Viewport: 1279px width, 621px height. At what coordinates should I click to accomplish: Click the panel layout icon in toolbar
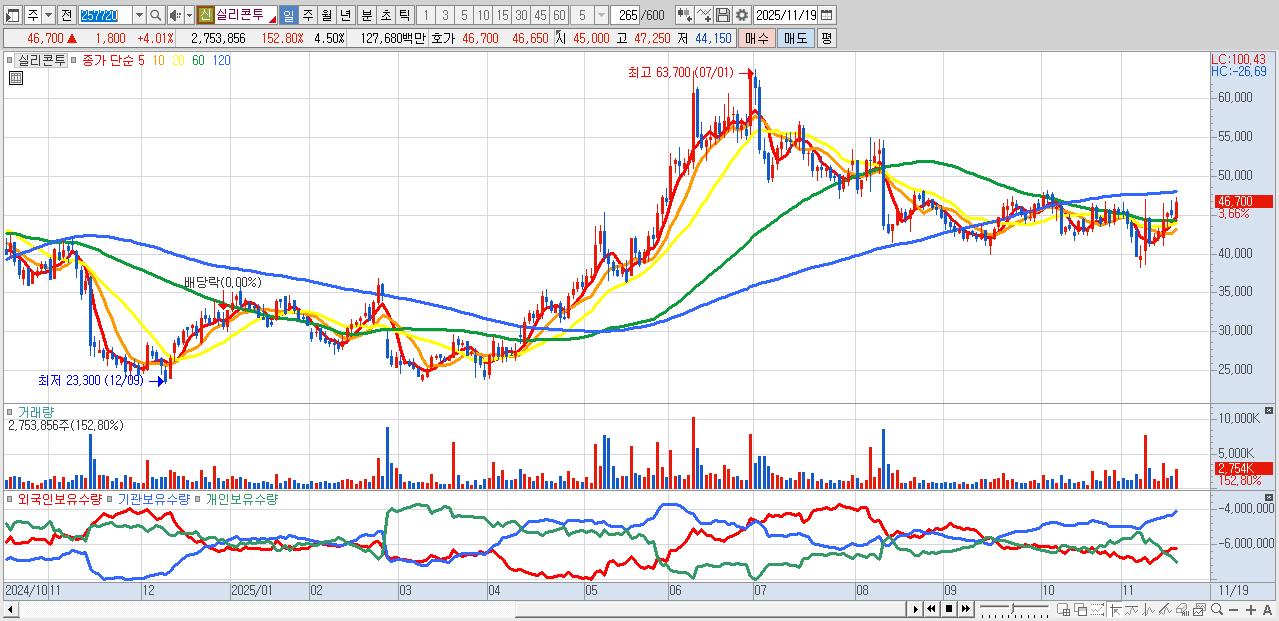tap(13, 15)
